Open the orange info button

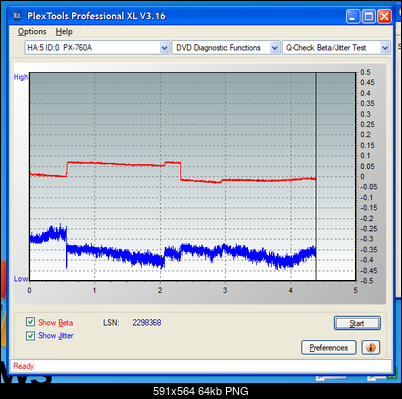click(371, 348)
